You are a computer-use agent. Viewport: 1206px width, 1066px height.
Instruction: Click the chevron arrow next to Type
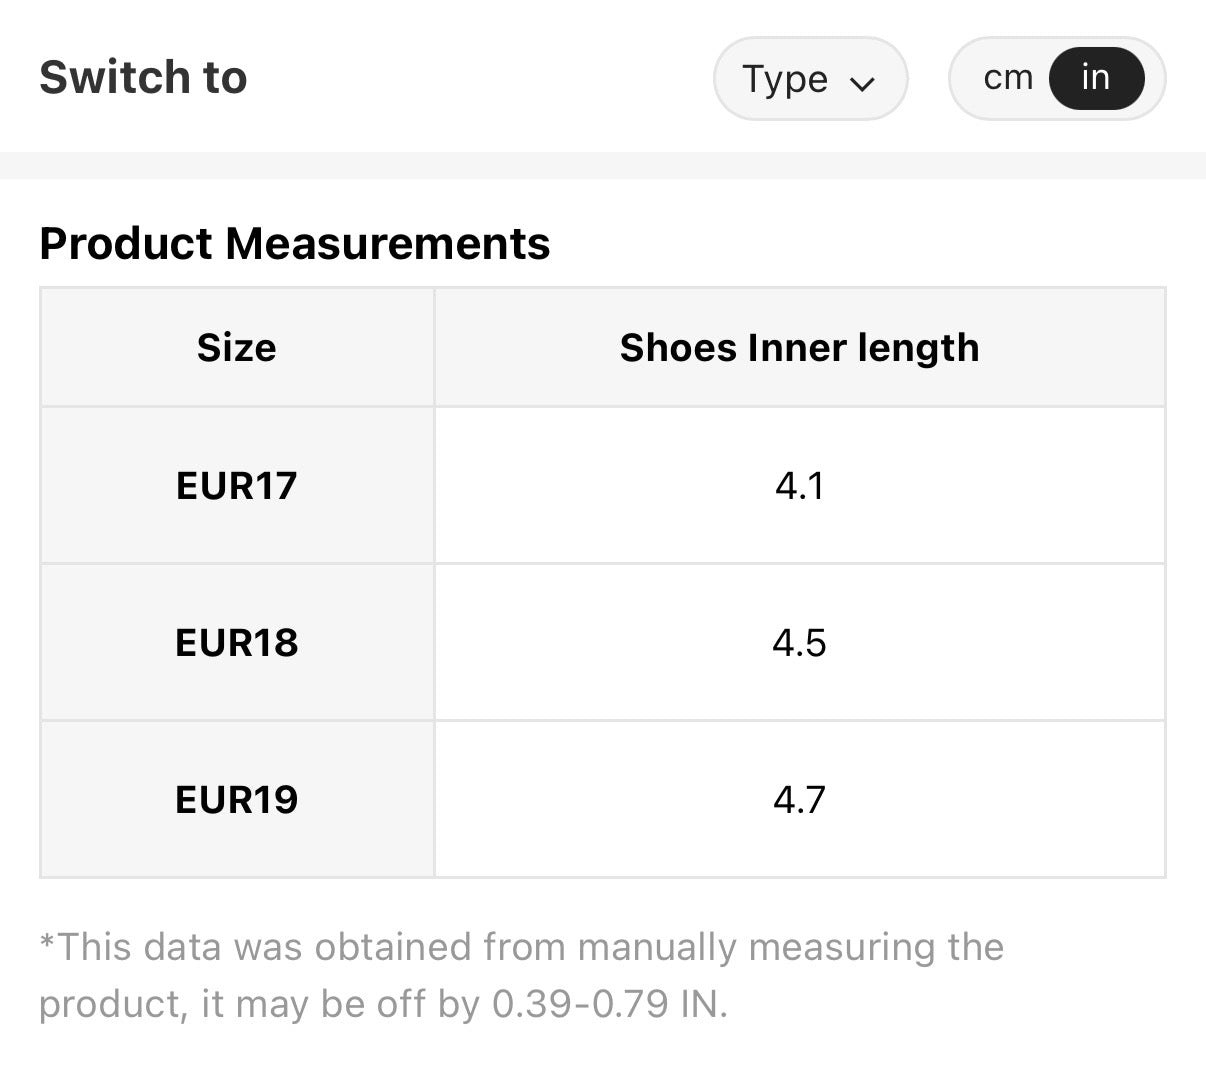pyautogui.click(x=862, y=82)
